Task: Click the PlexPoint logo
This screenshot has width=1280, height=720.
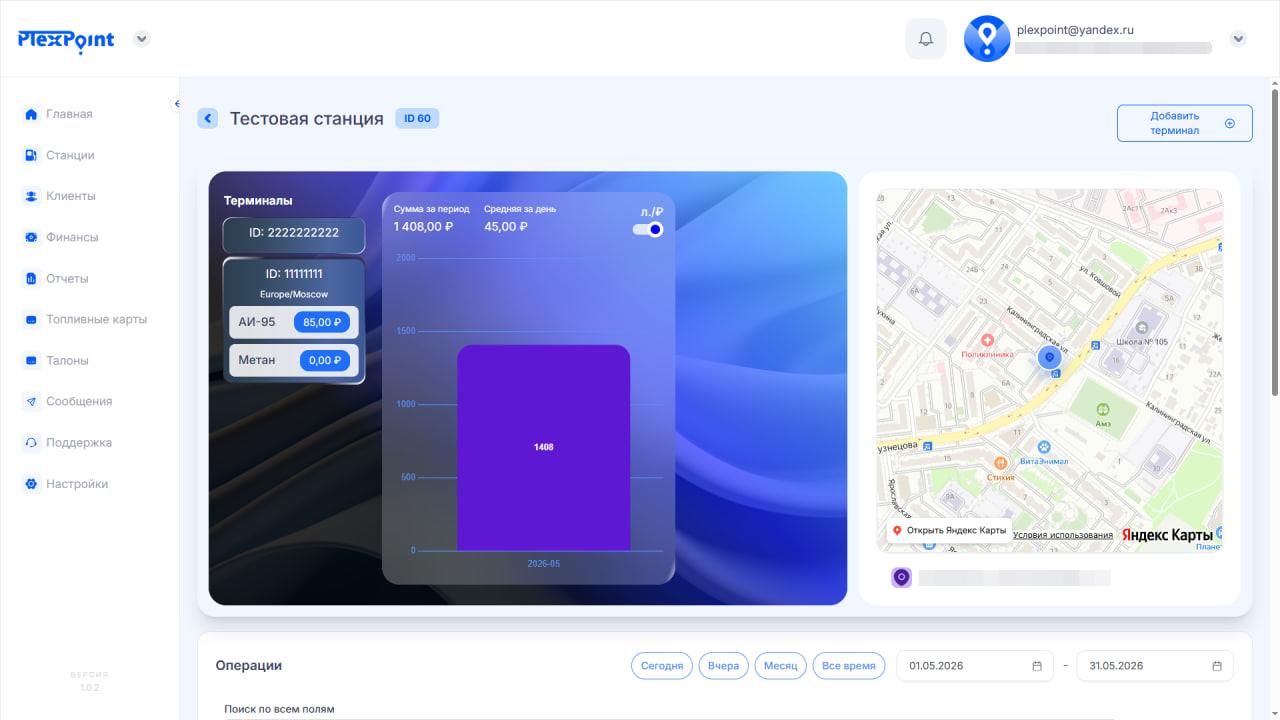Action: pyautogui.click(x=66, y=40)
